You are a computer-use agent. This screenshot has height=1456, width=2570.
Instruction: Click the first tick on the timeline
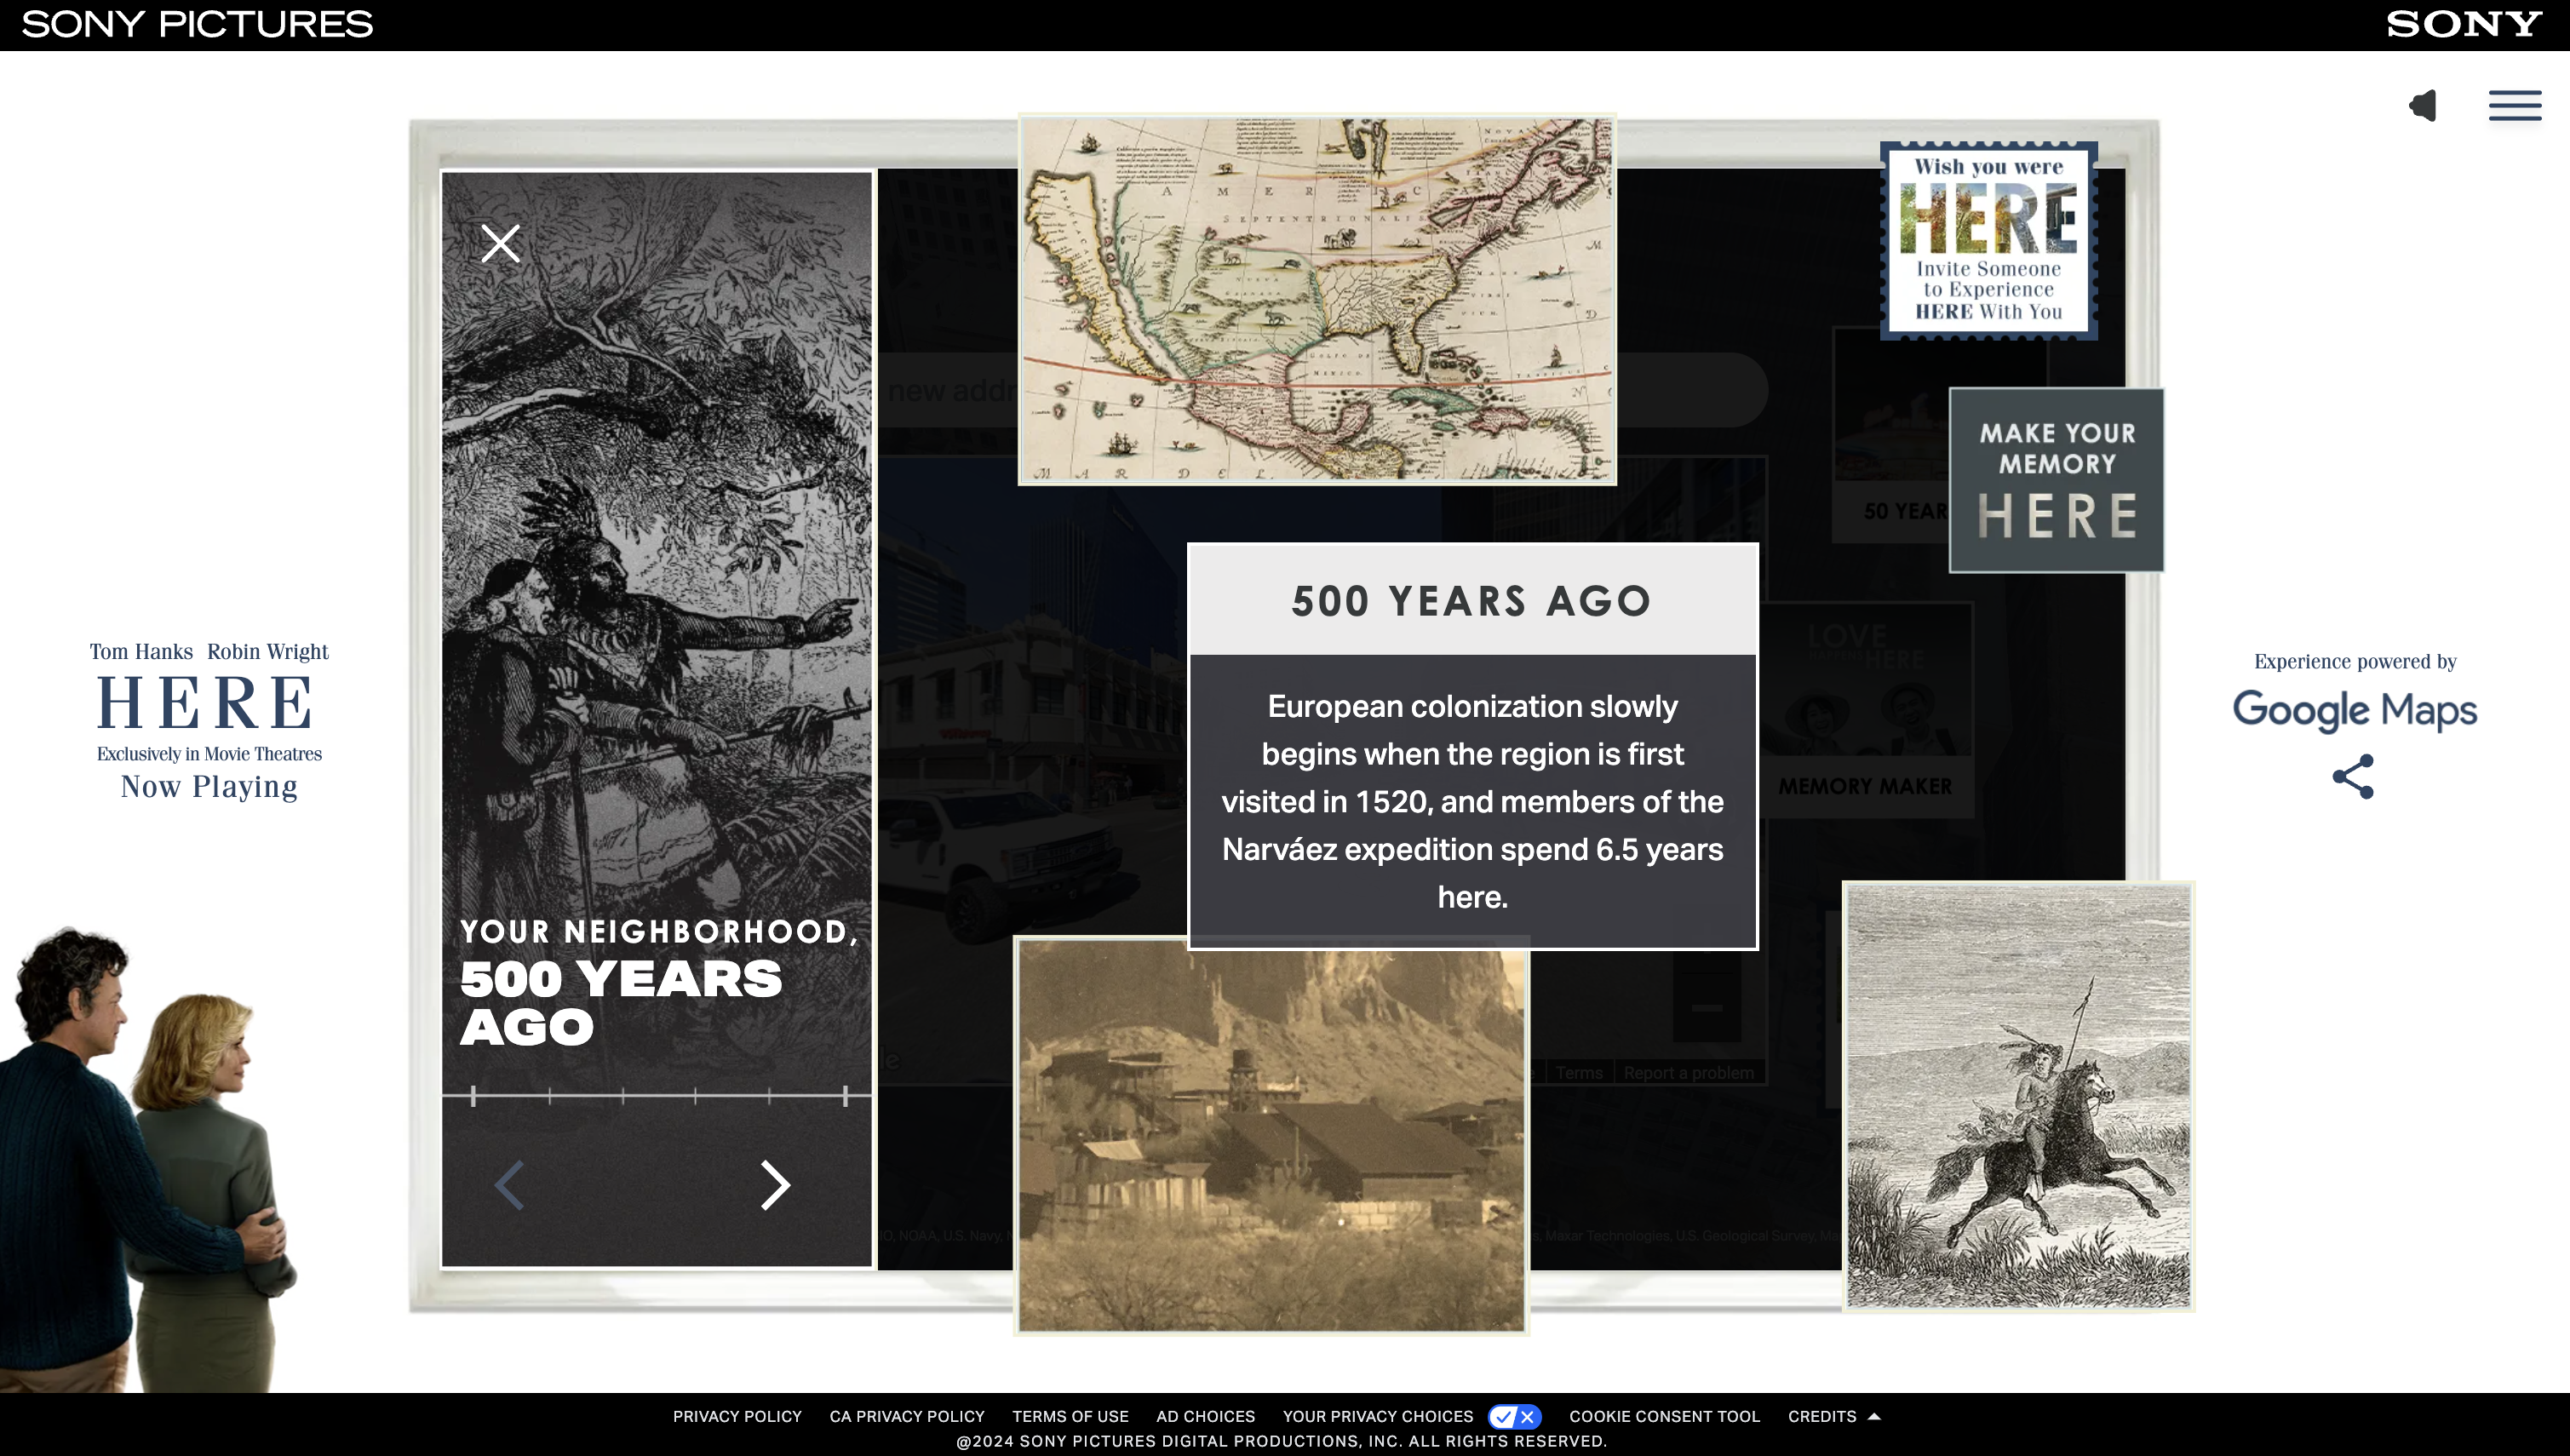click(x=474, y=1096)
